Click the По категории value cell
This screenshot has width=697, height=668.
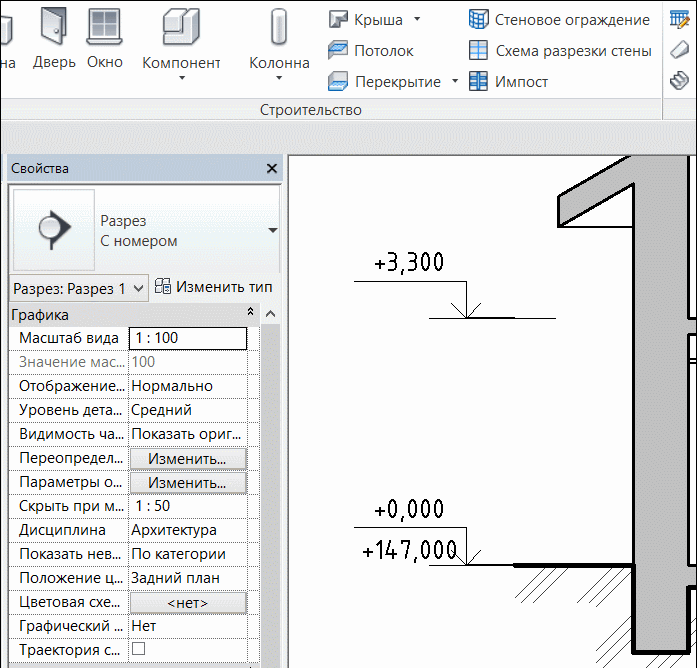click(188, 554)
